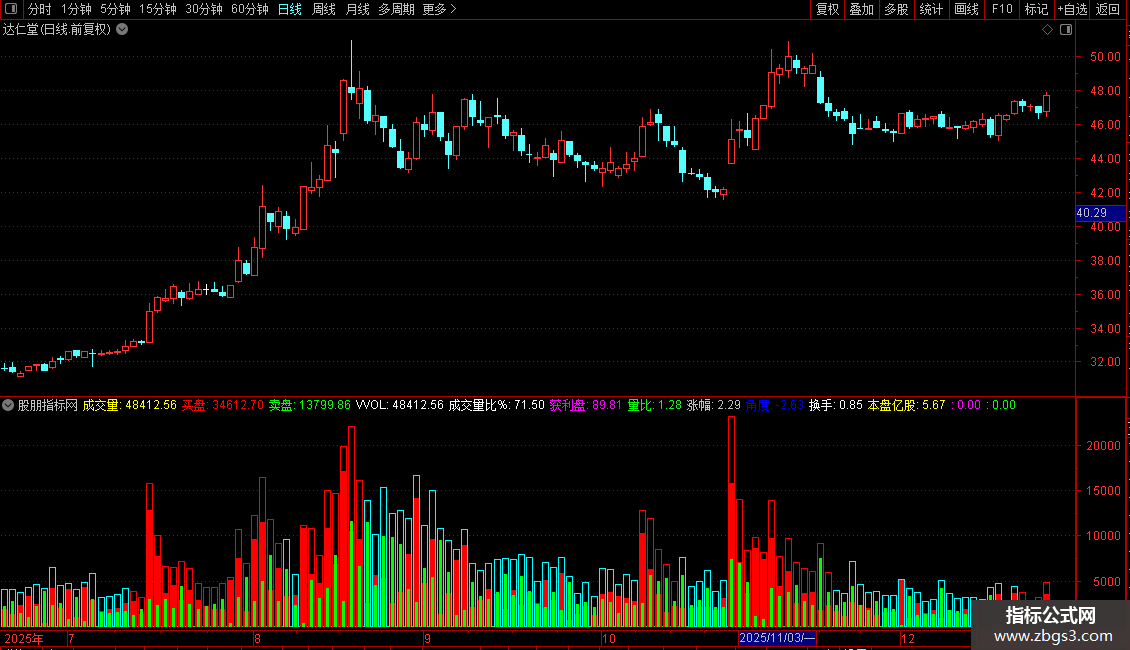
Task: Toggle the left sidebar panel icon
Action: pyautogui.click(x=11, y=9)
